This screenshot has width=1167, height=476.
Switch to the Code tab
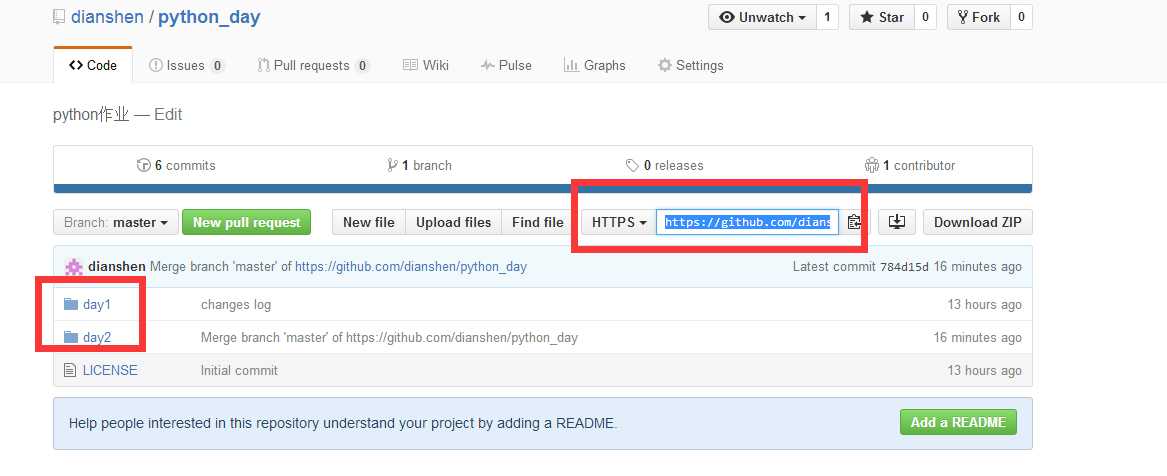(x=93, y=65)
